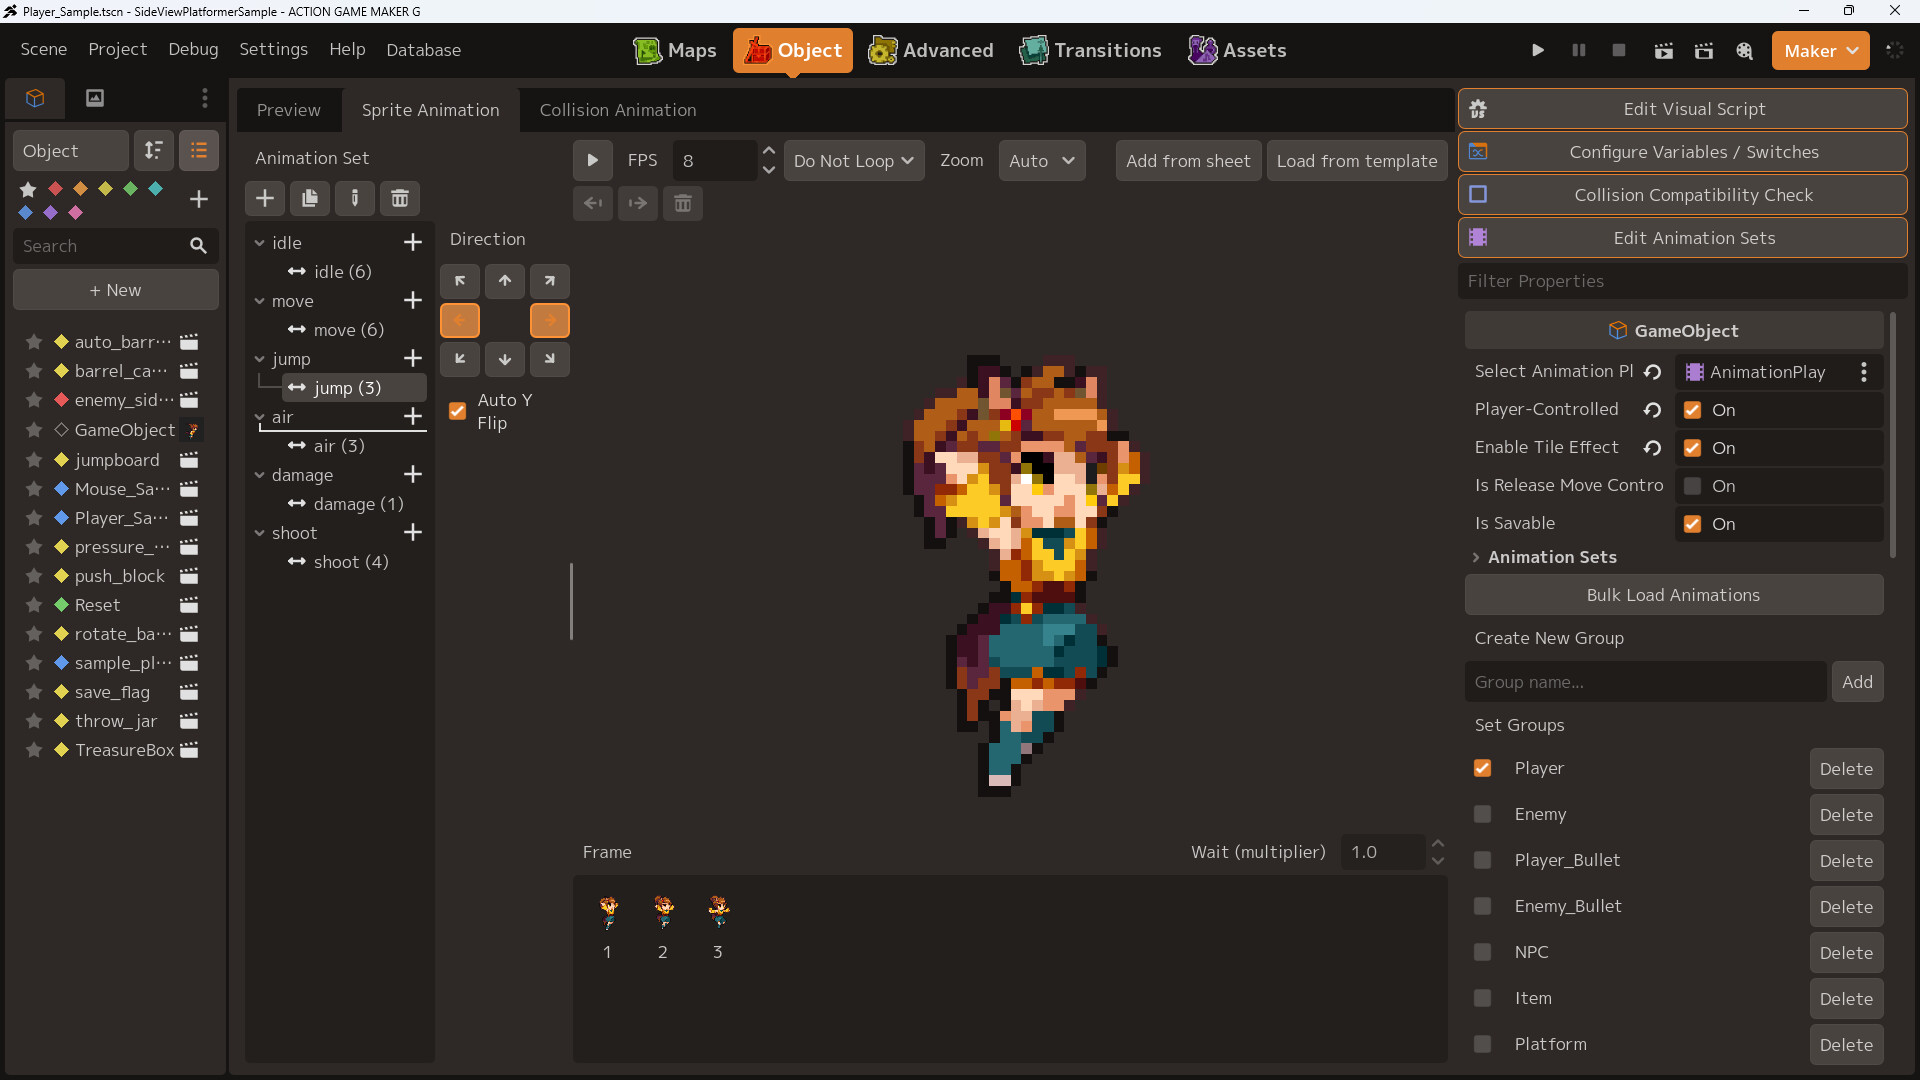Screen dimensions: 1920x1080
Task: Delete the selected animation set trash icon
Action: (x=400, y=198)
